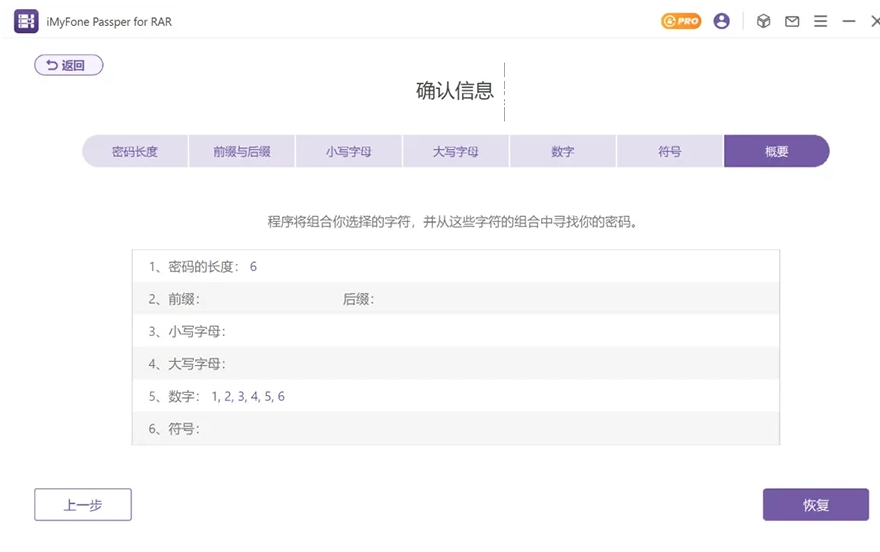Click the iMyFone Passper app logo
Viewport: 880px width, 552px height.
coord(26,21)
